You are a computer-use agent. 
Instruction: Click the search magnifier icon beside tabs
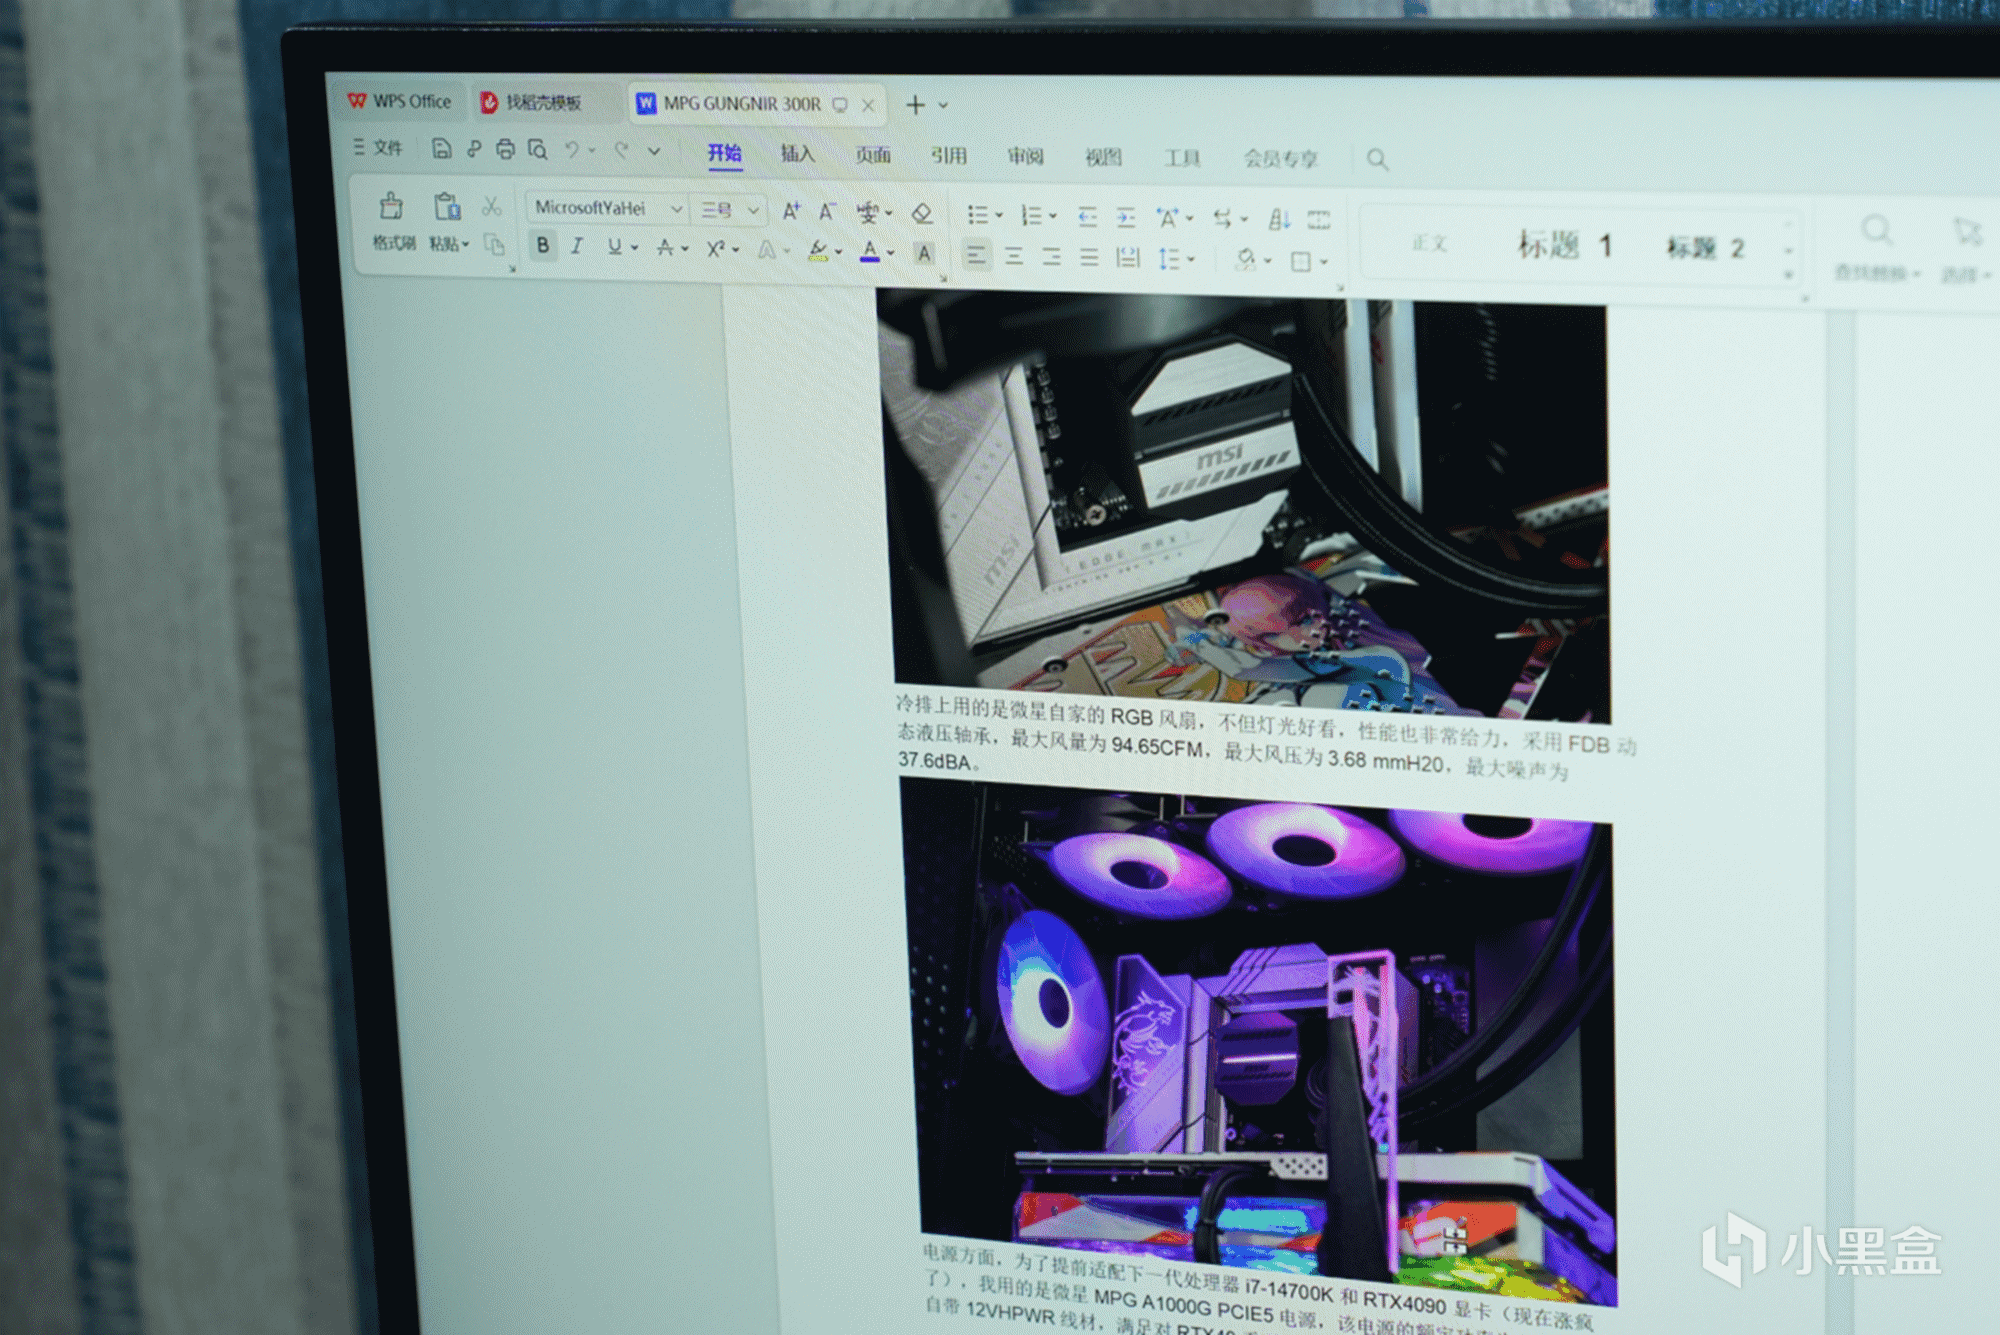click(x=1377, y=159)
